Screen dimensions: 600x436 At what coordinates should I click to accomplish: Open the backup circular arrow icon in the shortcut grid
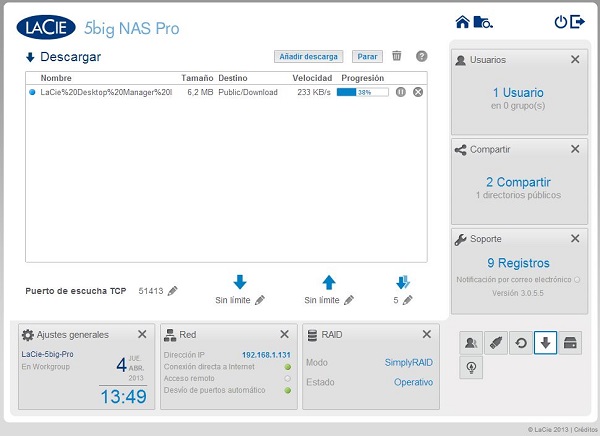click(521, 343)
